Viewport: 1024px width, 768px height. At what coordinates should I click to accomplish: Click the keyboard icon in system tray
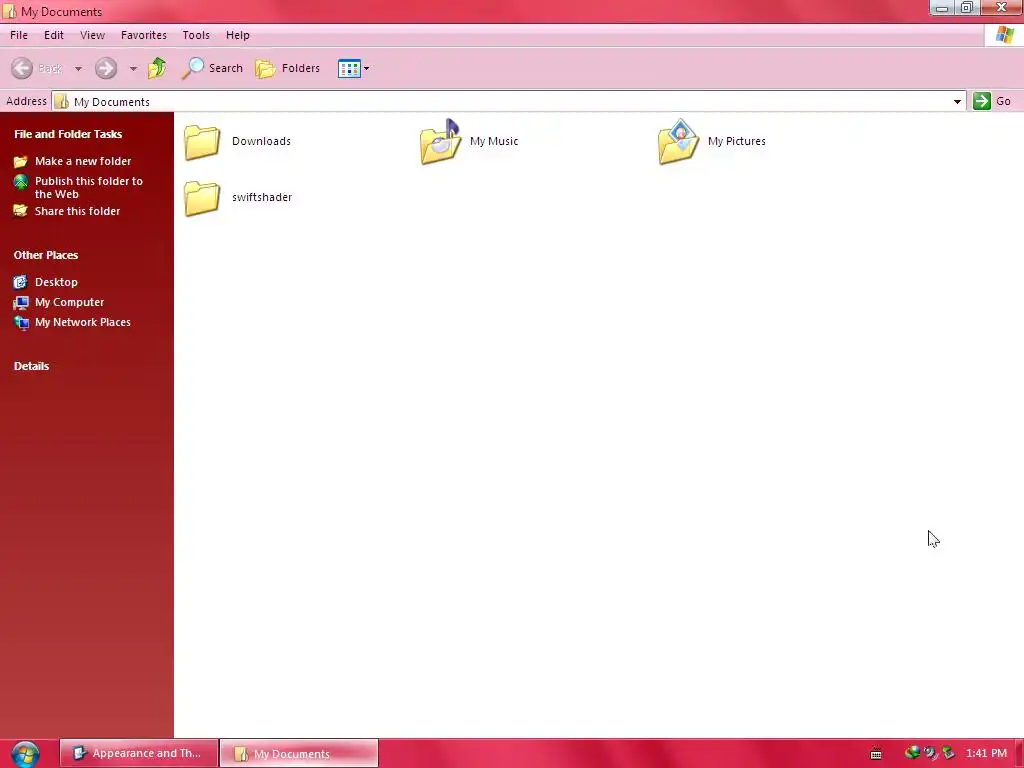tap(876, 754)
